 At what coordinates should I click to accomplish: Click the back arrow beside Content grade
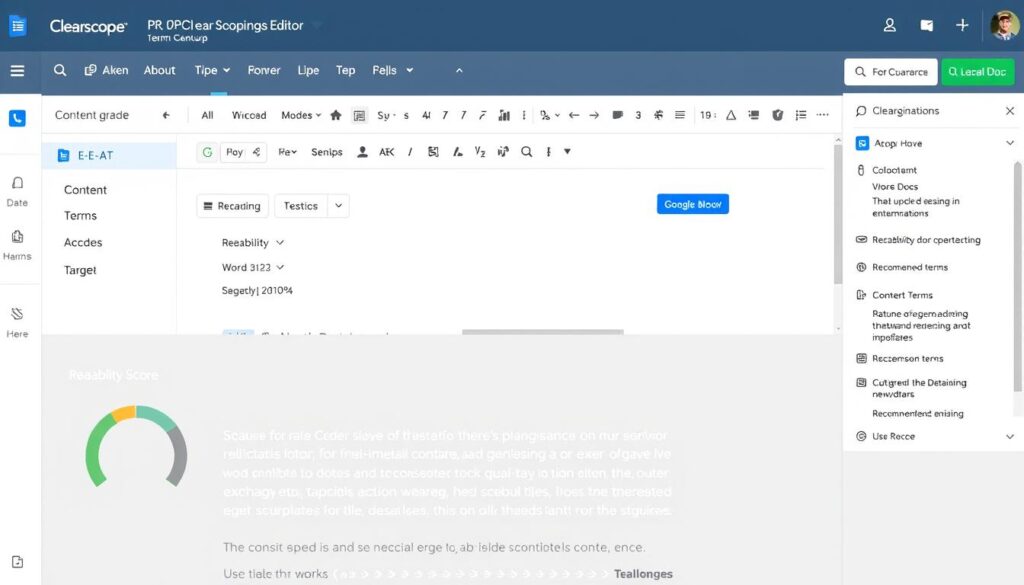166,115
